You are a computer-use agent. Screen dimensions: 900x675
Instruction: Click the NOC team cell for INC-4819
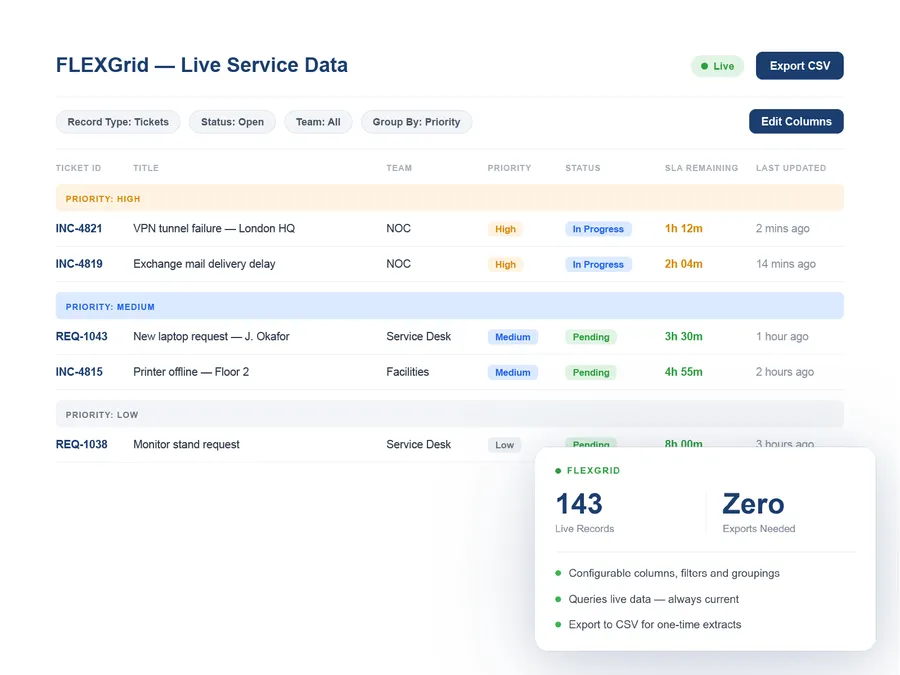pos(398,264)
